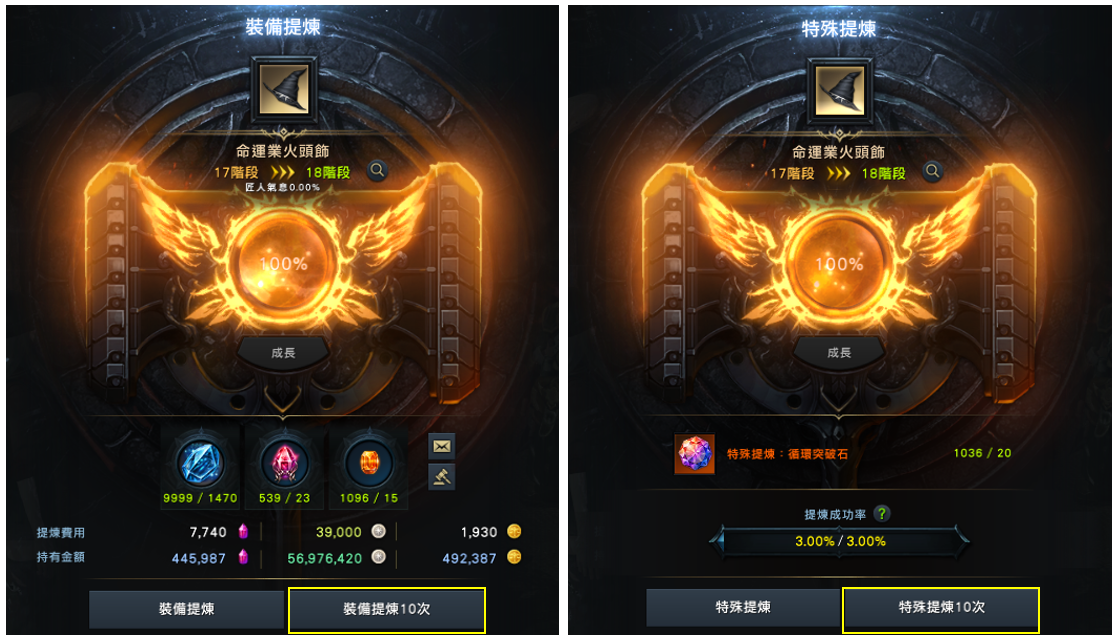Click the 裝備提煉10次 button
Viewport: 1120px width, 642px height.
[386, 609]
